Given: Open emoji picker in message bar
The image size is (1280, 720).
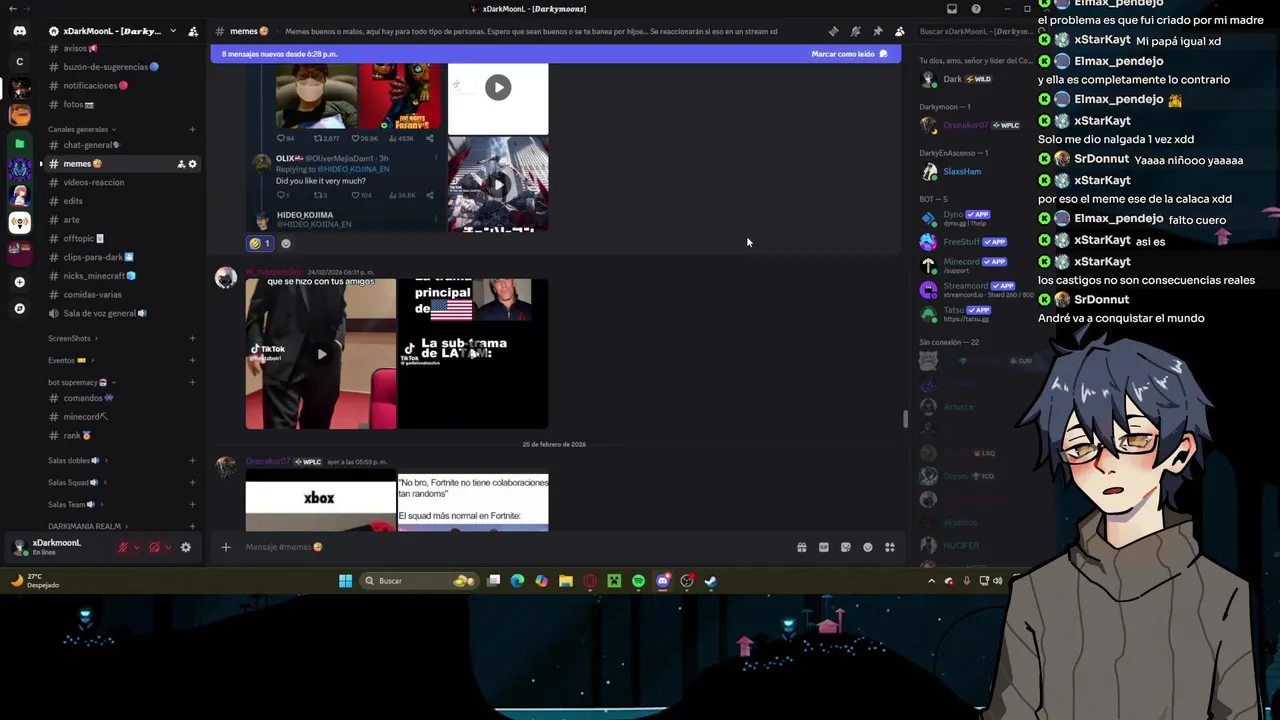Looking at the screenshot, I should click(x=867, y=547).
